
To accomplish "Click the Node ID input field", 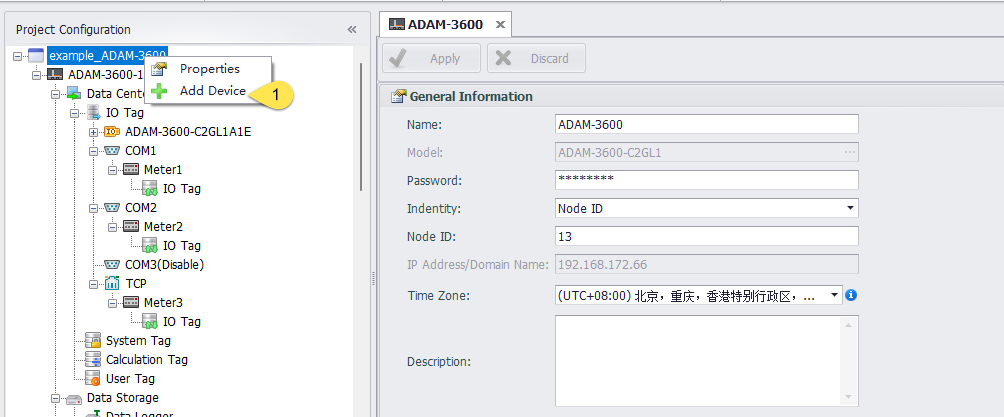I will [x=706, y=236].
